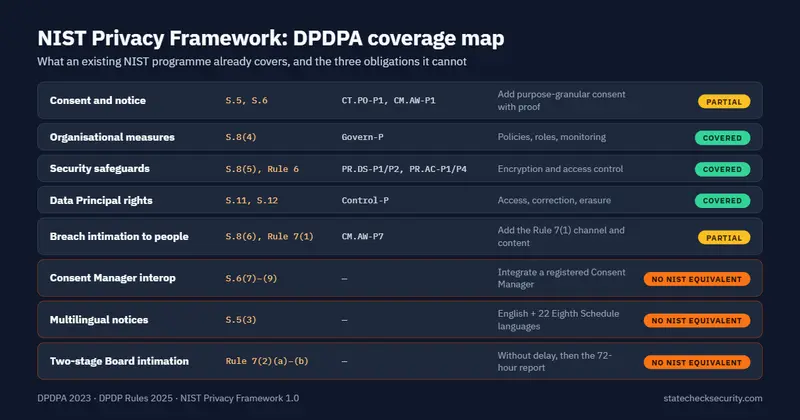Click COVERED badge in Data Principal rights row
Image resolution: width=800 pixels, height=420 pixels.
(x=722, y=201)
